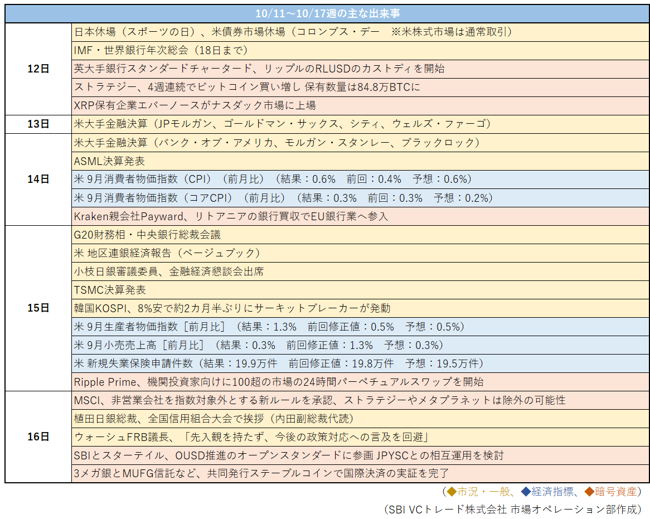
Task: Click the 9月生産者物価指数 row
Action: [x=360, y=326]
